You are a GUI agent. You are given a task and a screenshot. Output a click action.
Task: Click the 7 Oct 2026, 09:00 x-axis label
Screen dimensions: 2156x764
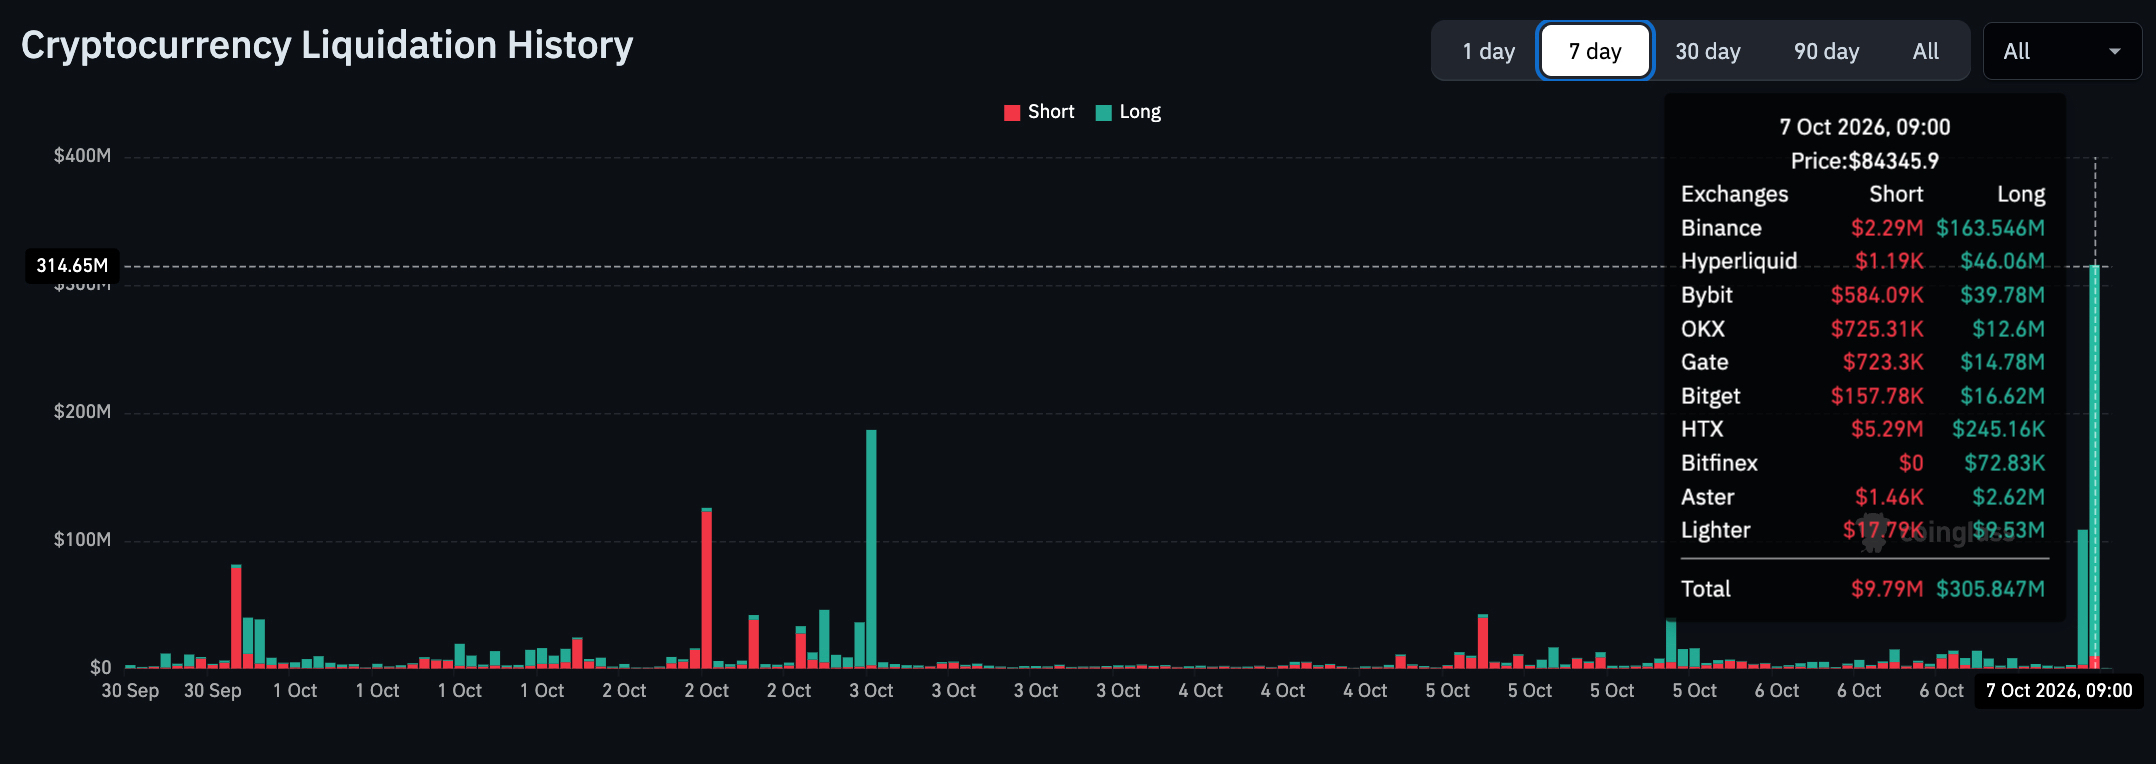click(x=2059, y=691)
